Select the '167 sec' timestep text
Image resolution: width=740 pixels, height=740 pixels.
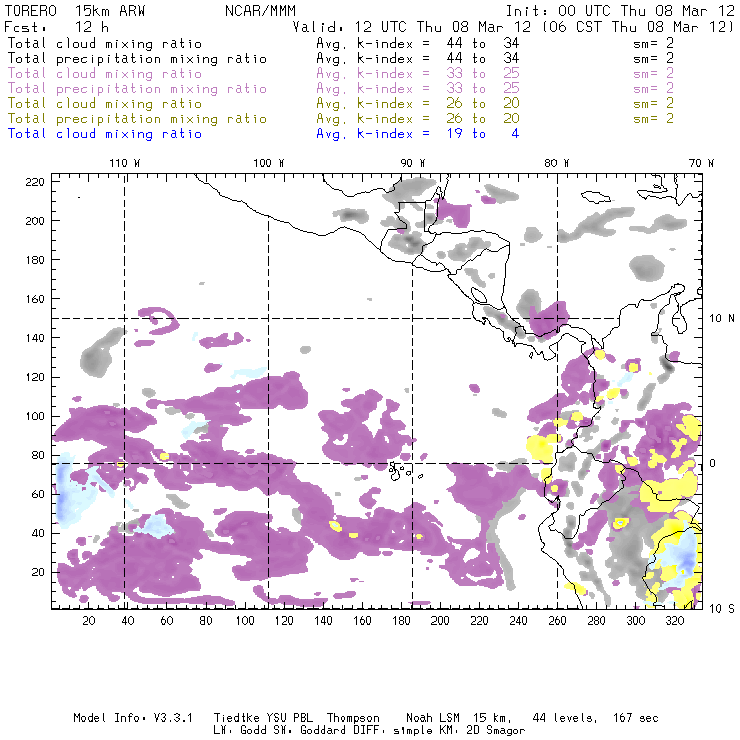pos(636,718)
